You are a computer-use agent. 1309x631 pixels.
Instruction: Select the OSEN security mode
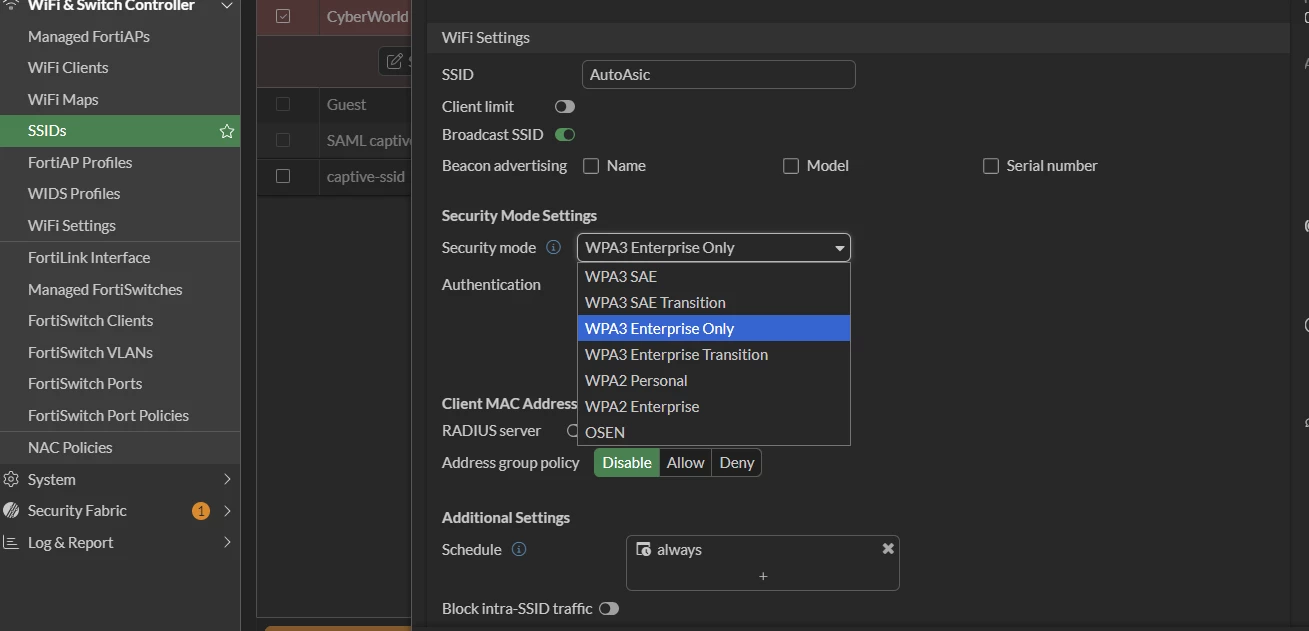(714, 432)
